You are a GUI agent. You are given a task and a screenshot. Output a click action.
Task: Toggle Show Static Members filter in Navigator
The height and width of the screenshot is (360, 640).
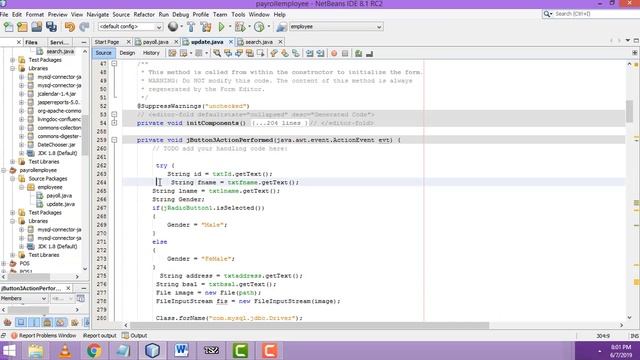34,322
